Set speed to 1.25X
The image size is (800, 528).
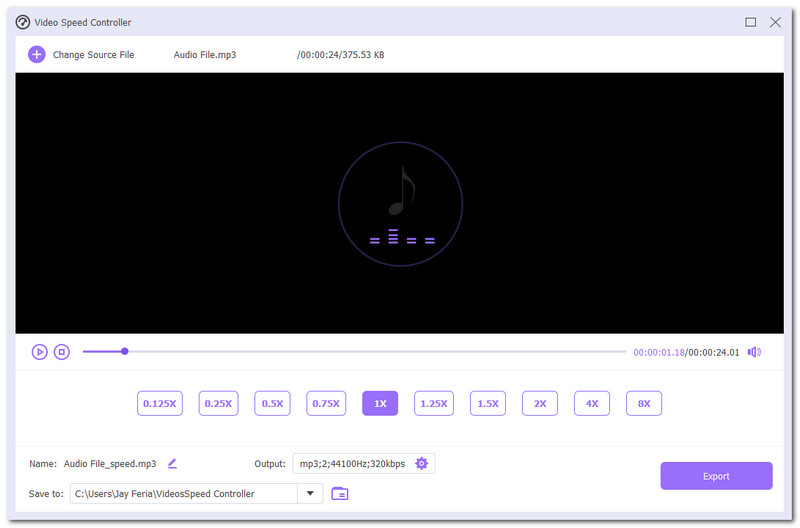tap(434, 404)
